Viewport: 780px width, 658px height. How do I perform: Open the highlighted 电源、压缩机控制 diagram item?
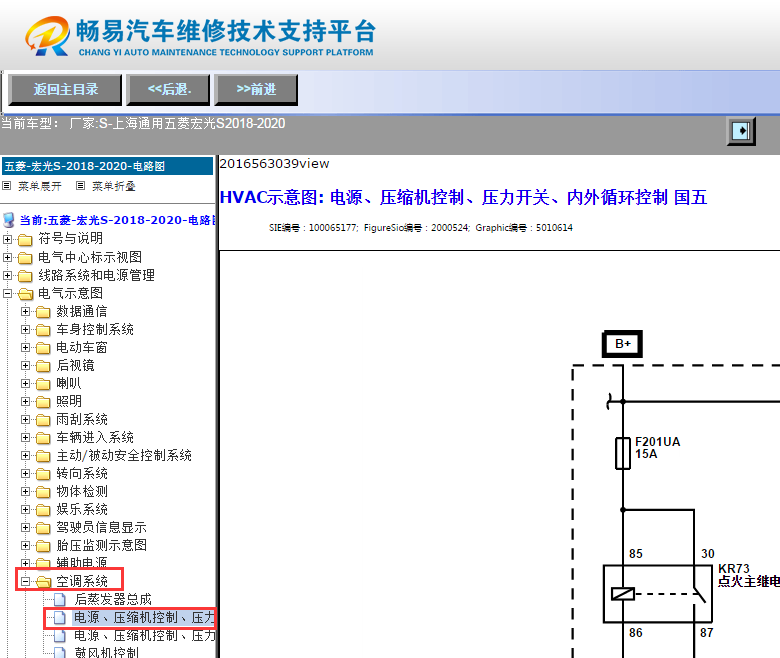point(144,617)
